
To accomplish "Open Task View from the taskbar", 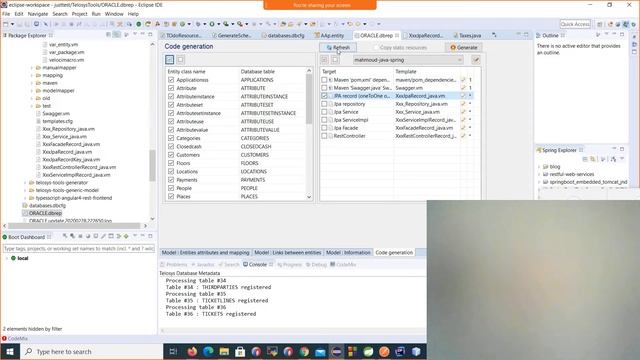I will 173,351.
